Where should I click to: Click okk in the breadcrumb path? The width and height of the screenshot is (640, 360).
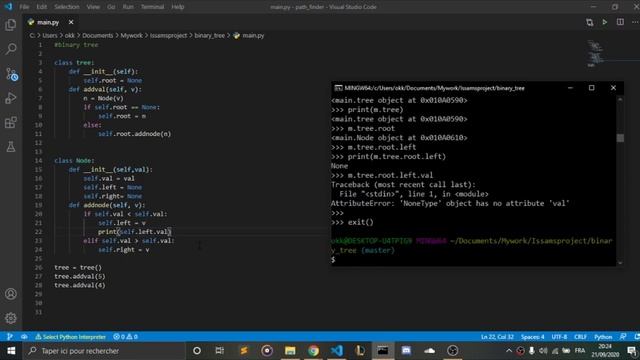point(70,36)
